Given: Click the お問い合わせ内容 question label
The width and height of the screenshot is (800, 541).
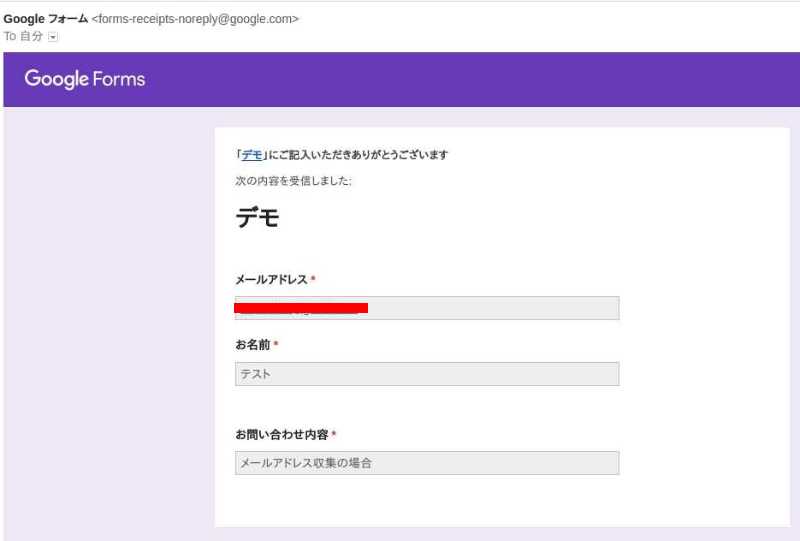Looking at the screenshot, I should point(282,434).
